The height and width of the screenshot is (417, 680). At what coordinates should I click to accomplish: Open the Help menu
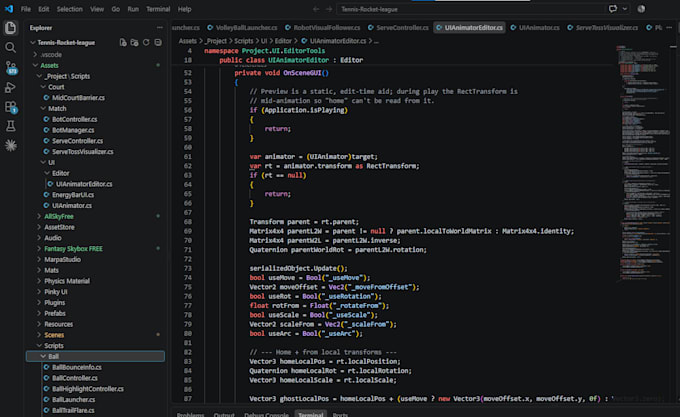click(184, 9)
